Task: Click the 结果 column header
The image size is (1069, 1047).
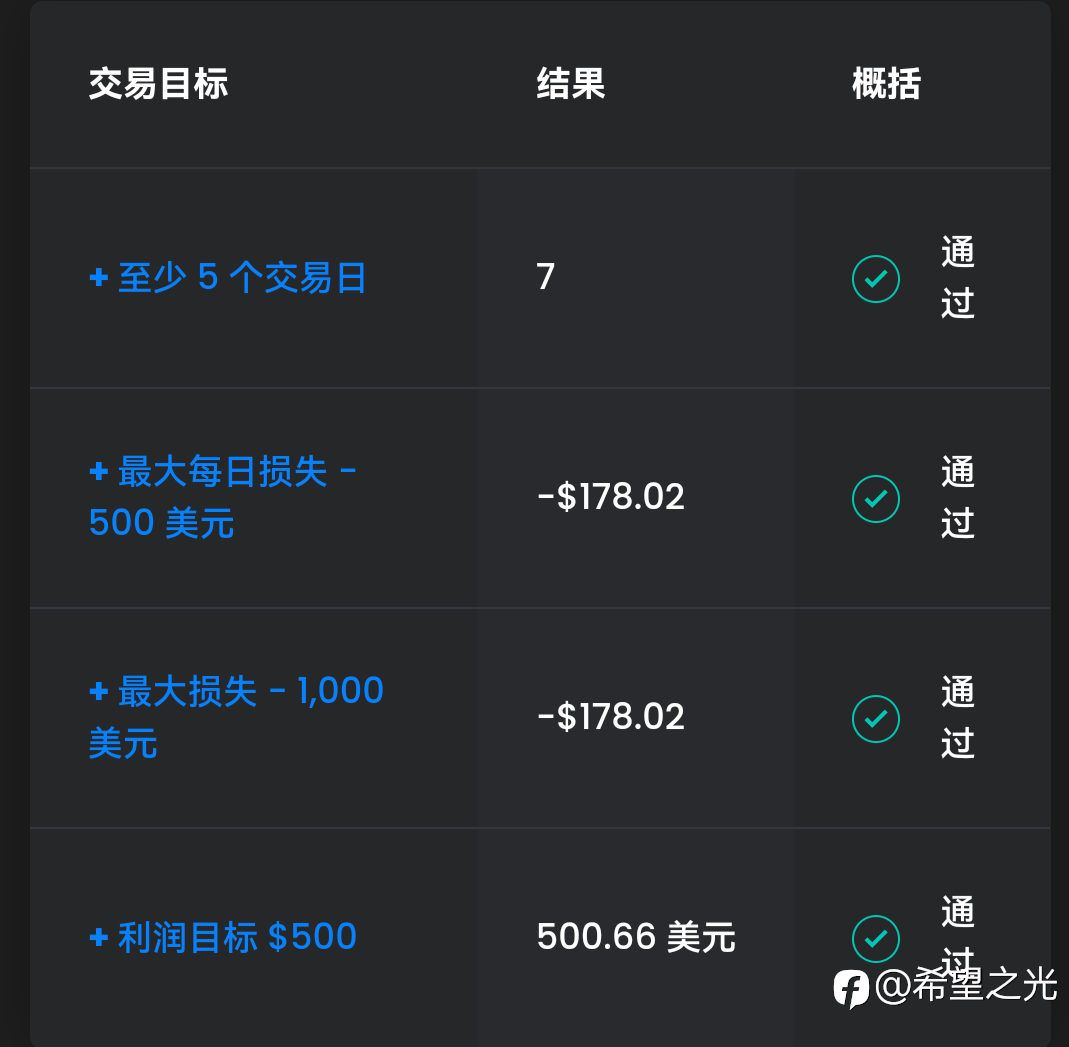Action: 571,84
